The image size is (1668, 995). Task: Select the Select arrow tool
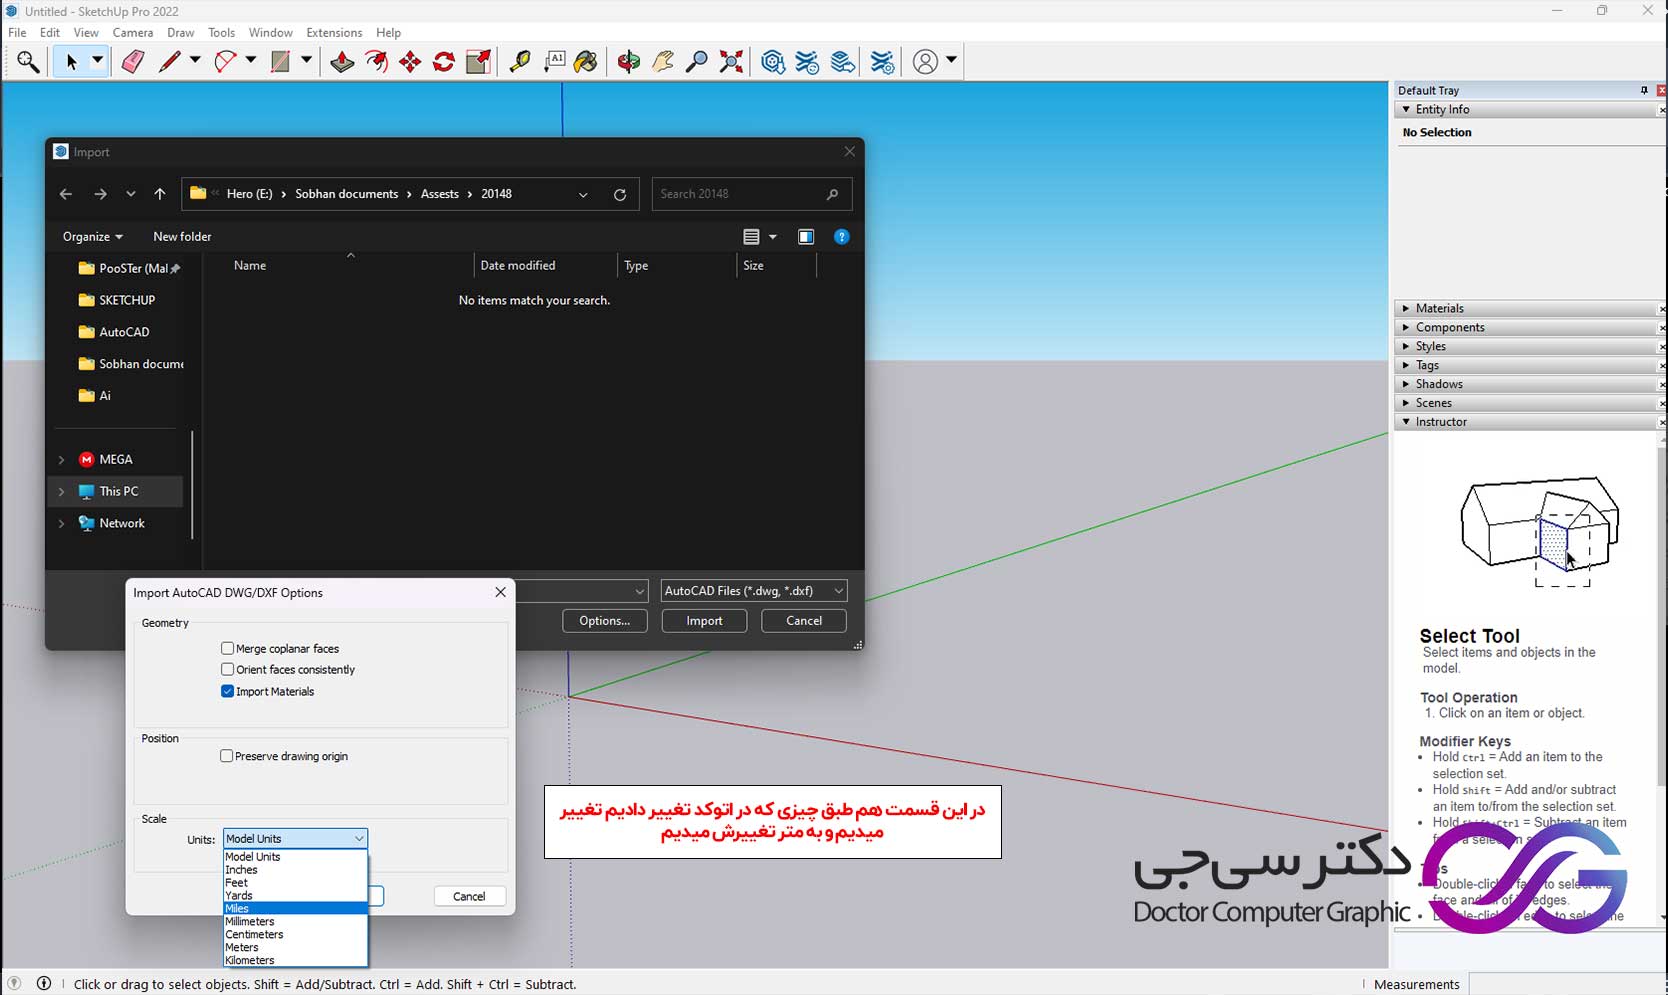click(71, 62)
